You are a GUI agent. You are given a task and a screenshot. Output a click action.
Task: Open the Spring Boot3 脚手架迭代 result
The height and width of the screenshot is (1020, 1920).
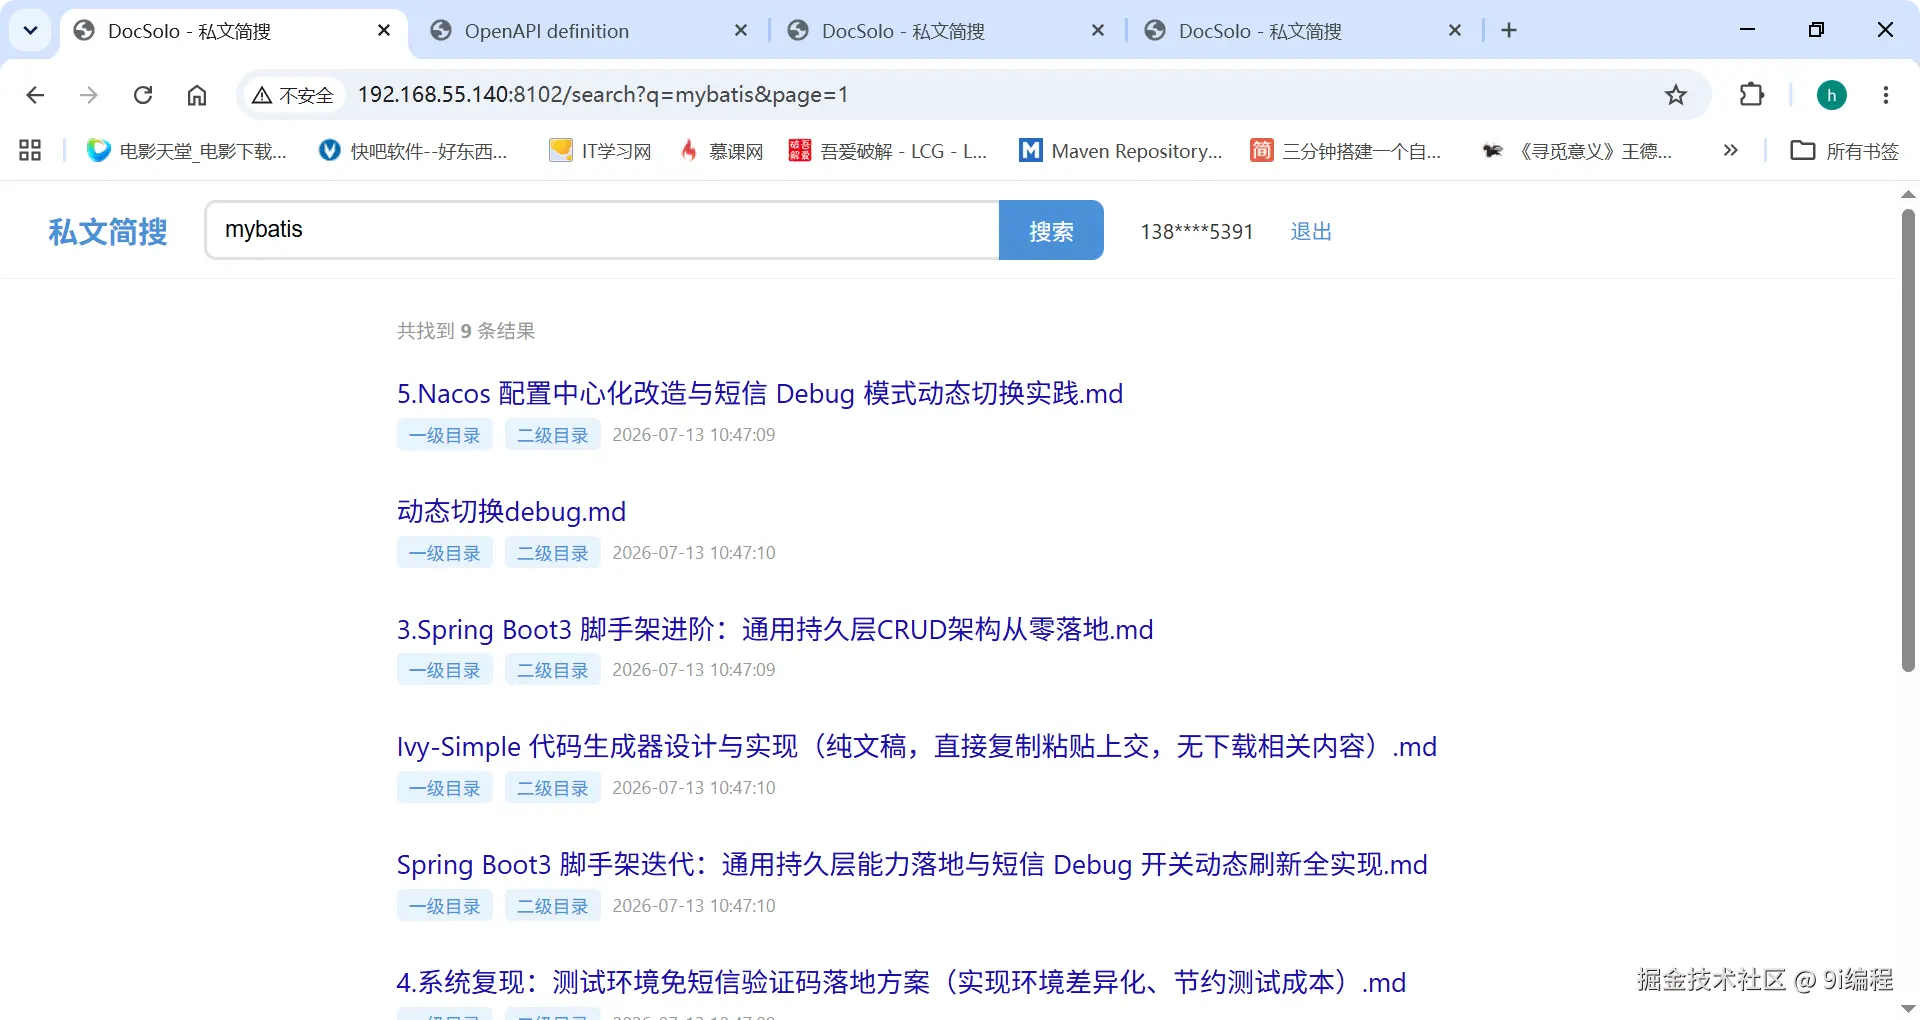click(912, 864)
